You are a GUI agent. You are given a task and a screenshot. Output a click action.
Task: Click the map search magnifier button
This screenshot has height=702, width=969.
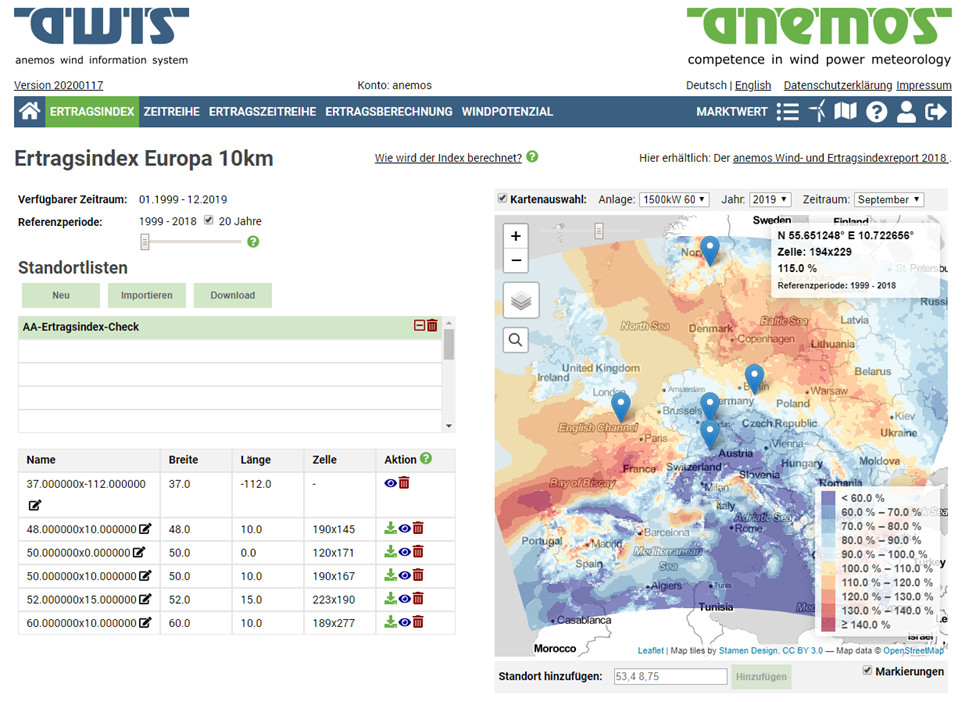coord(516,340)
